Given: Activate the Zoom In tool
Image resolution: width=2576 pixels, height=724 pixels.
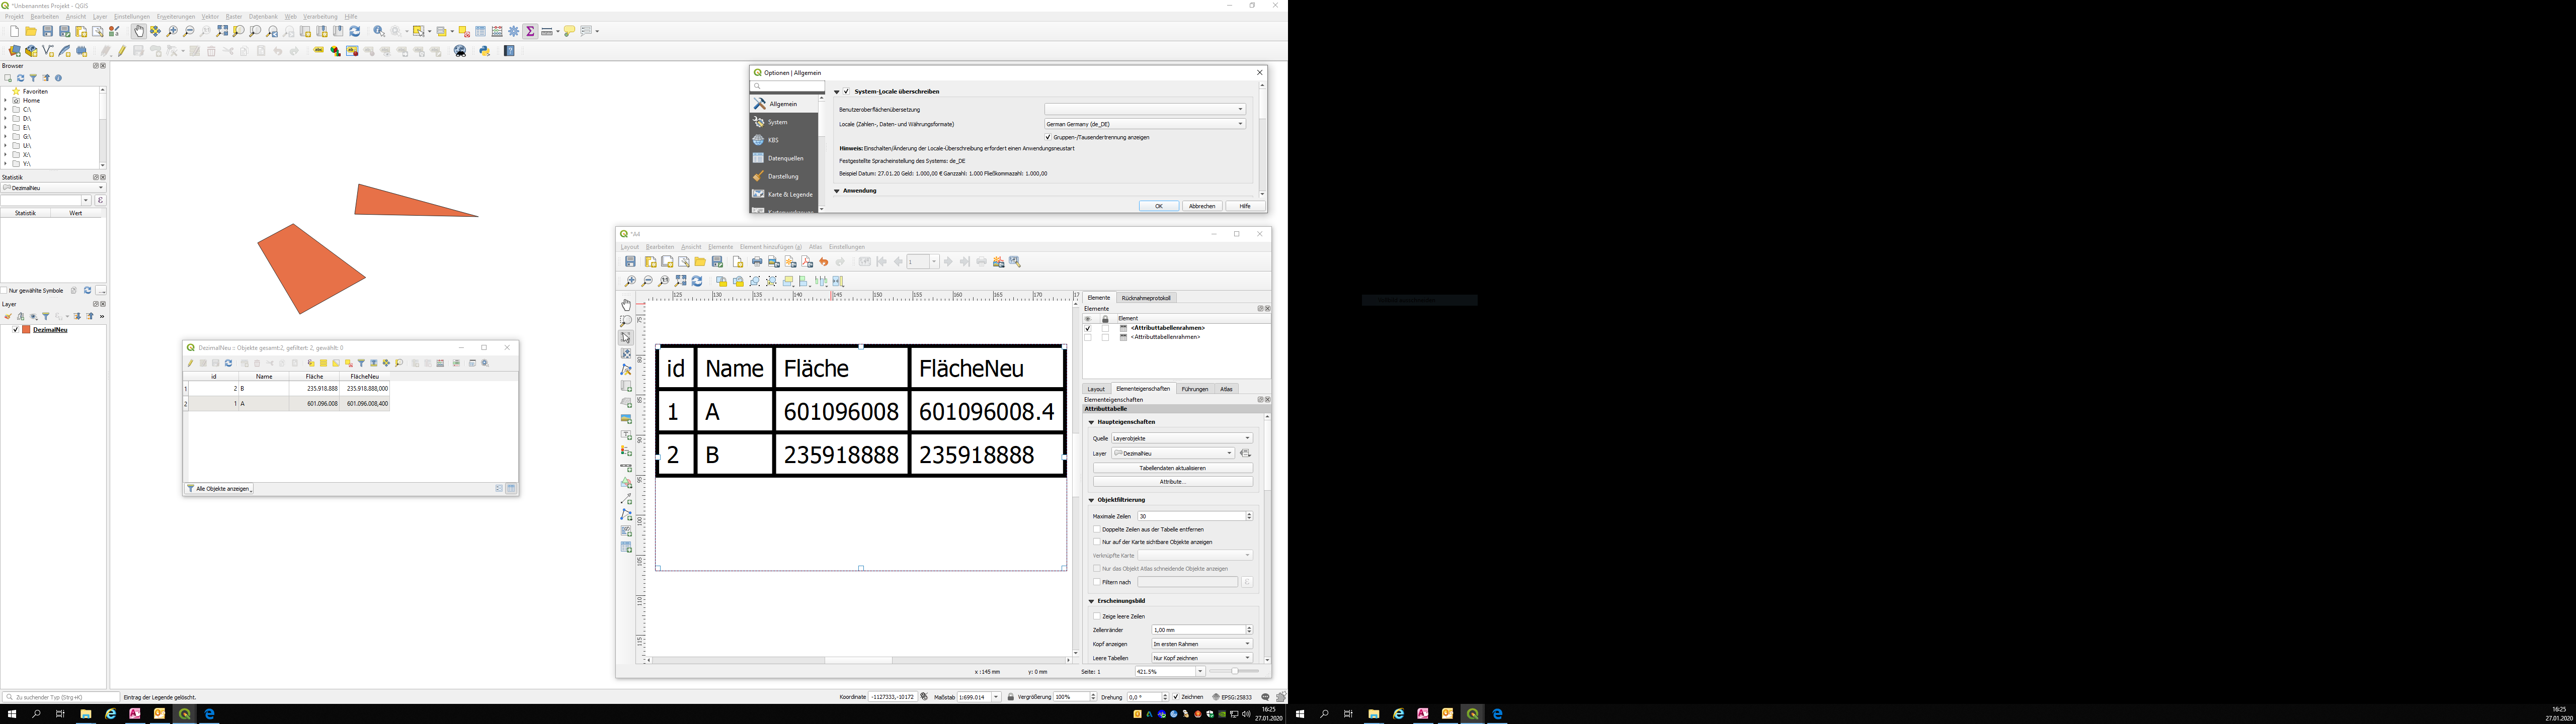Looking at the screenshot, I should tap(172, 31).
